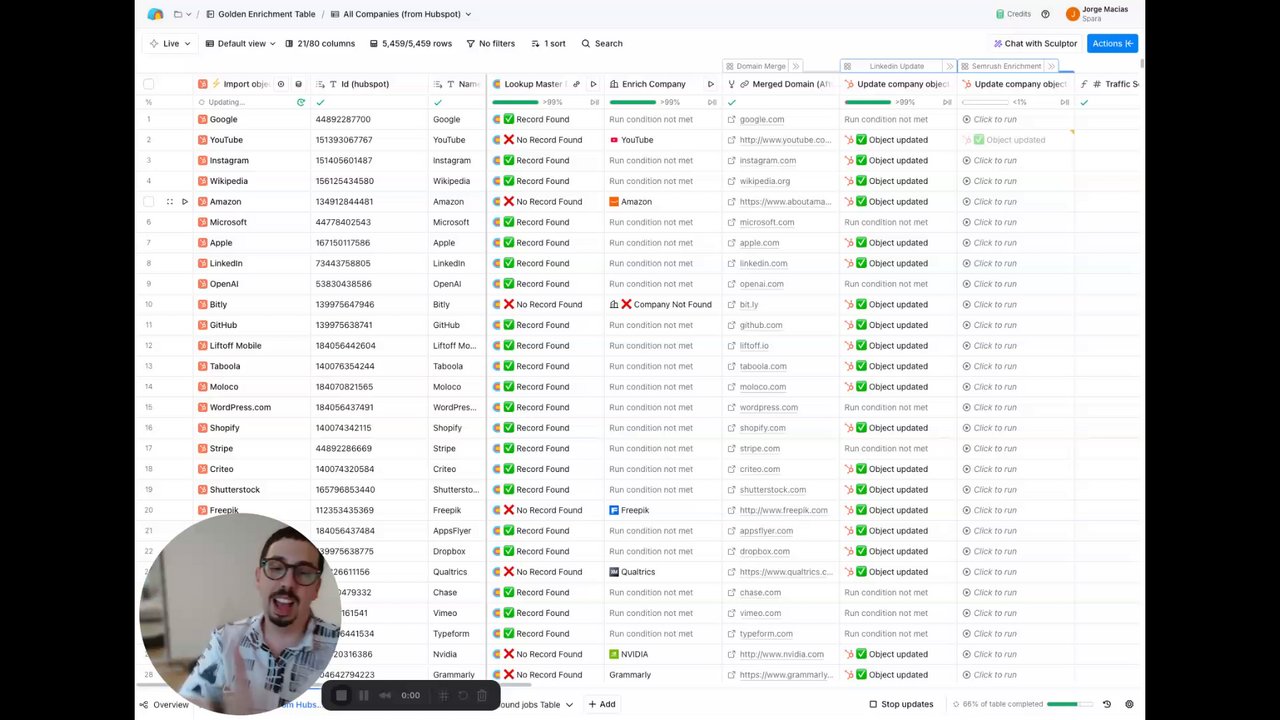Open the google.com domain link
1280x720 pixels.
coord(762,120)
